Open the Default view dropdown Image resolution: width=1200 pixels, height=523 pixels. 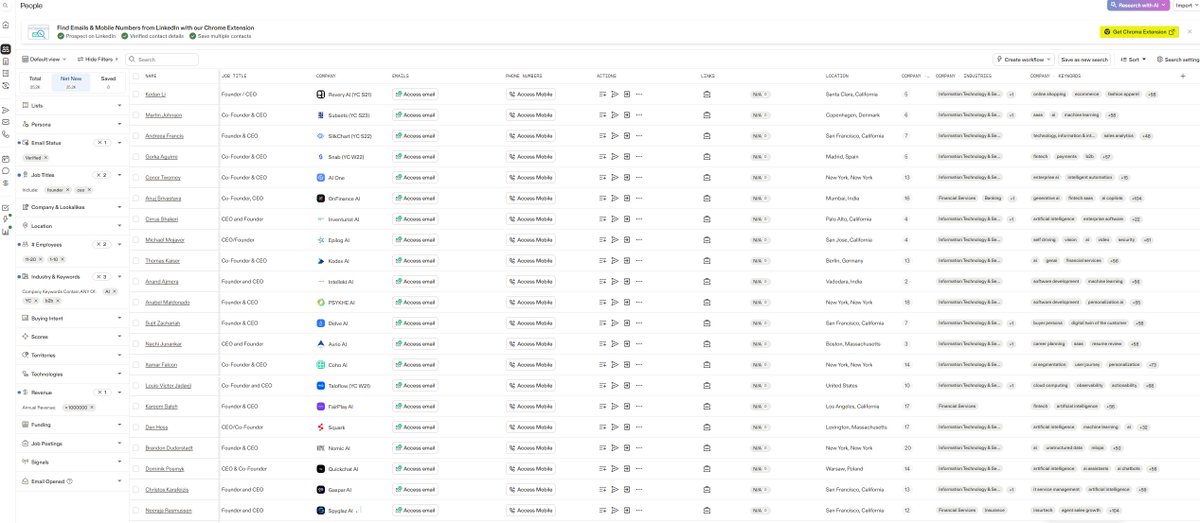[46, 59]
